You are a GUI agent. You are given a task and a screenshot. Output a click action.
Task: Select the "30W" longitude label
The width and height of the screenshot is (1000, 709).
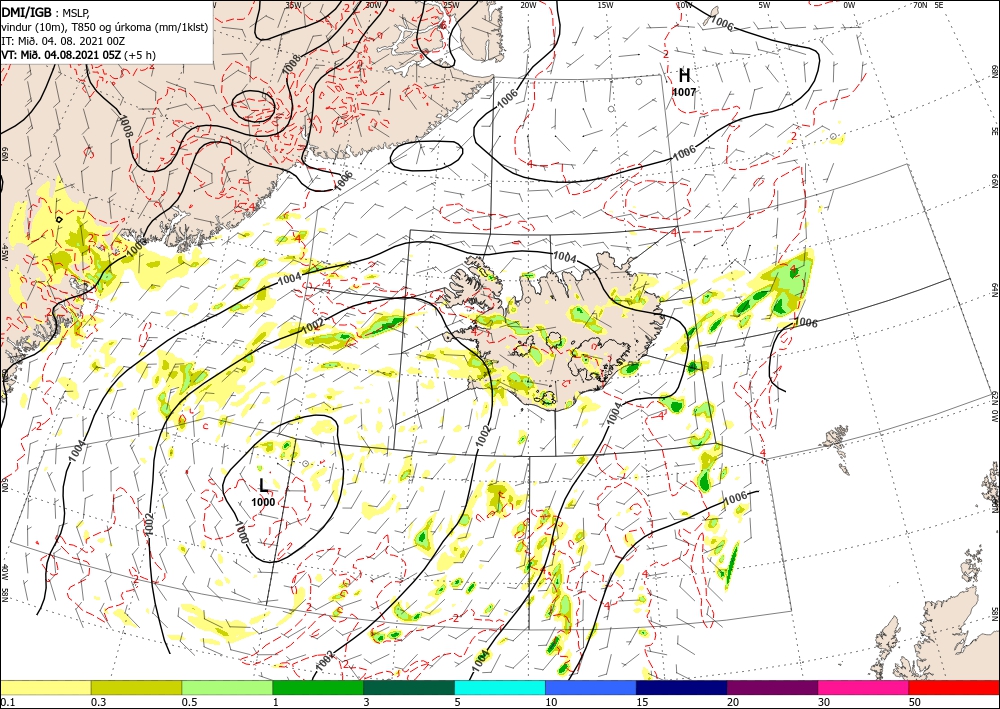pyautogui.click(x=373, y=4)
